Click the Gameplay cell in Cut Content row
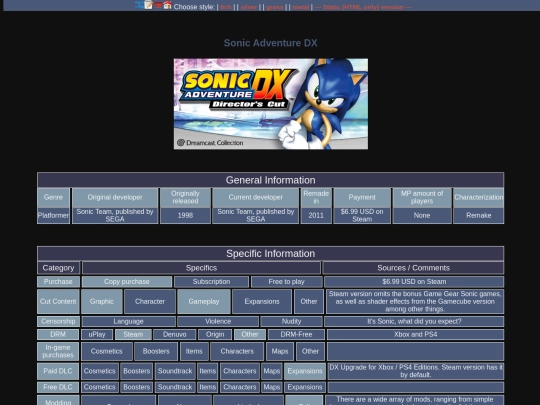Screen dimensions: 540x405 [204, 301]
